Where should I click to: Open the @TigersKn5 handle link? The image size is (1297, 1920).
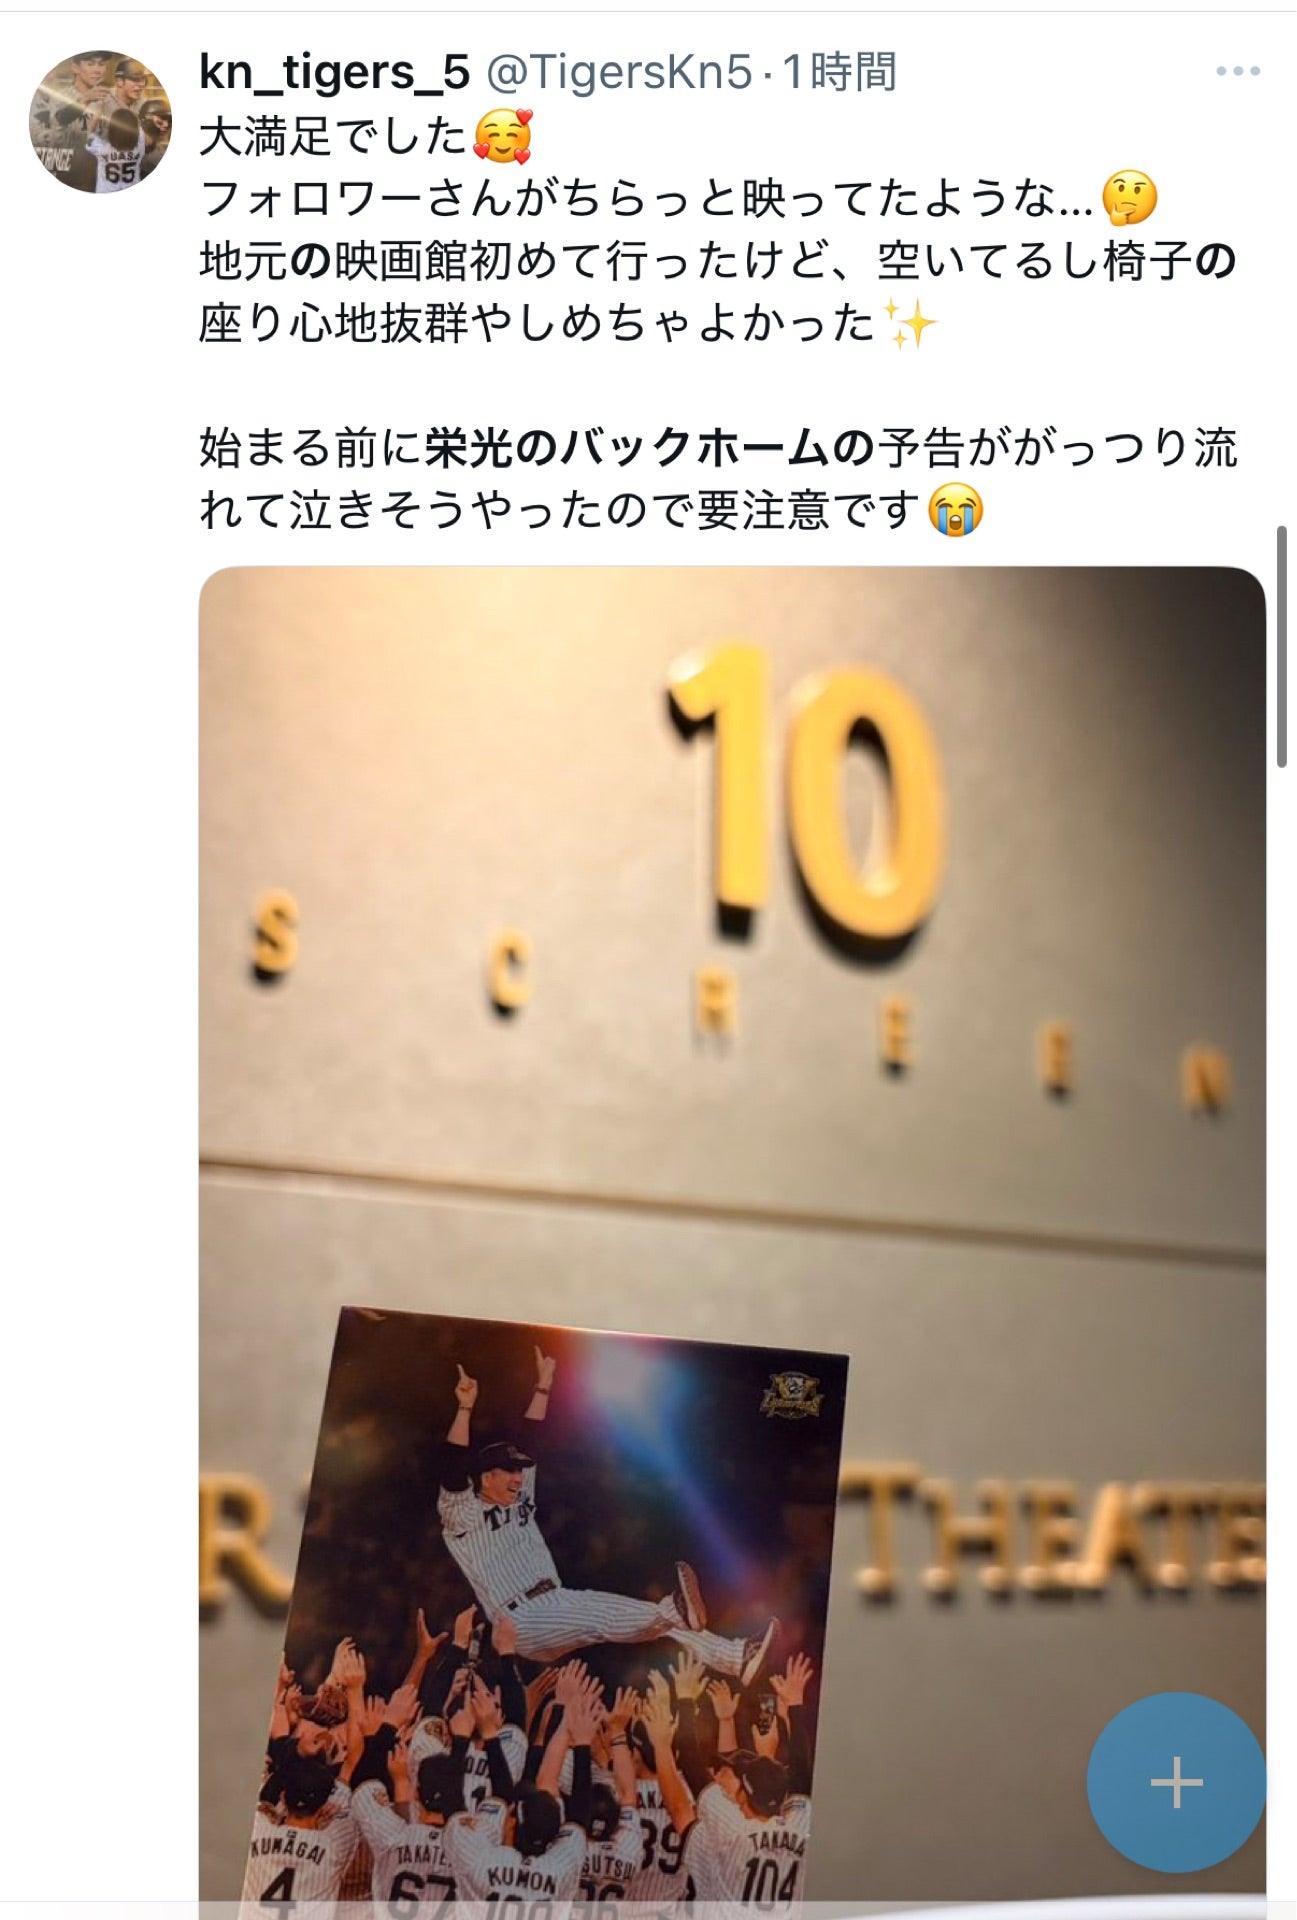[x=618, y=71]
